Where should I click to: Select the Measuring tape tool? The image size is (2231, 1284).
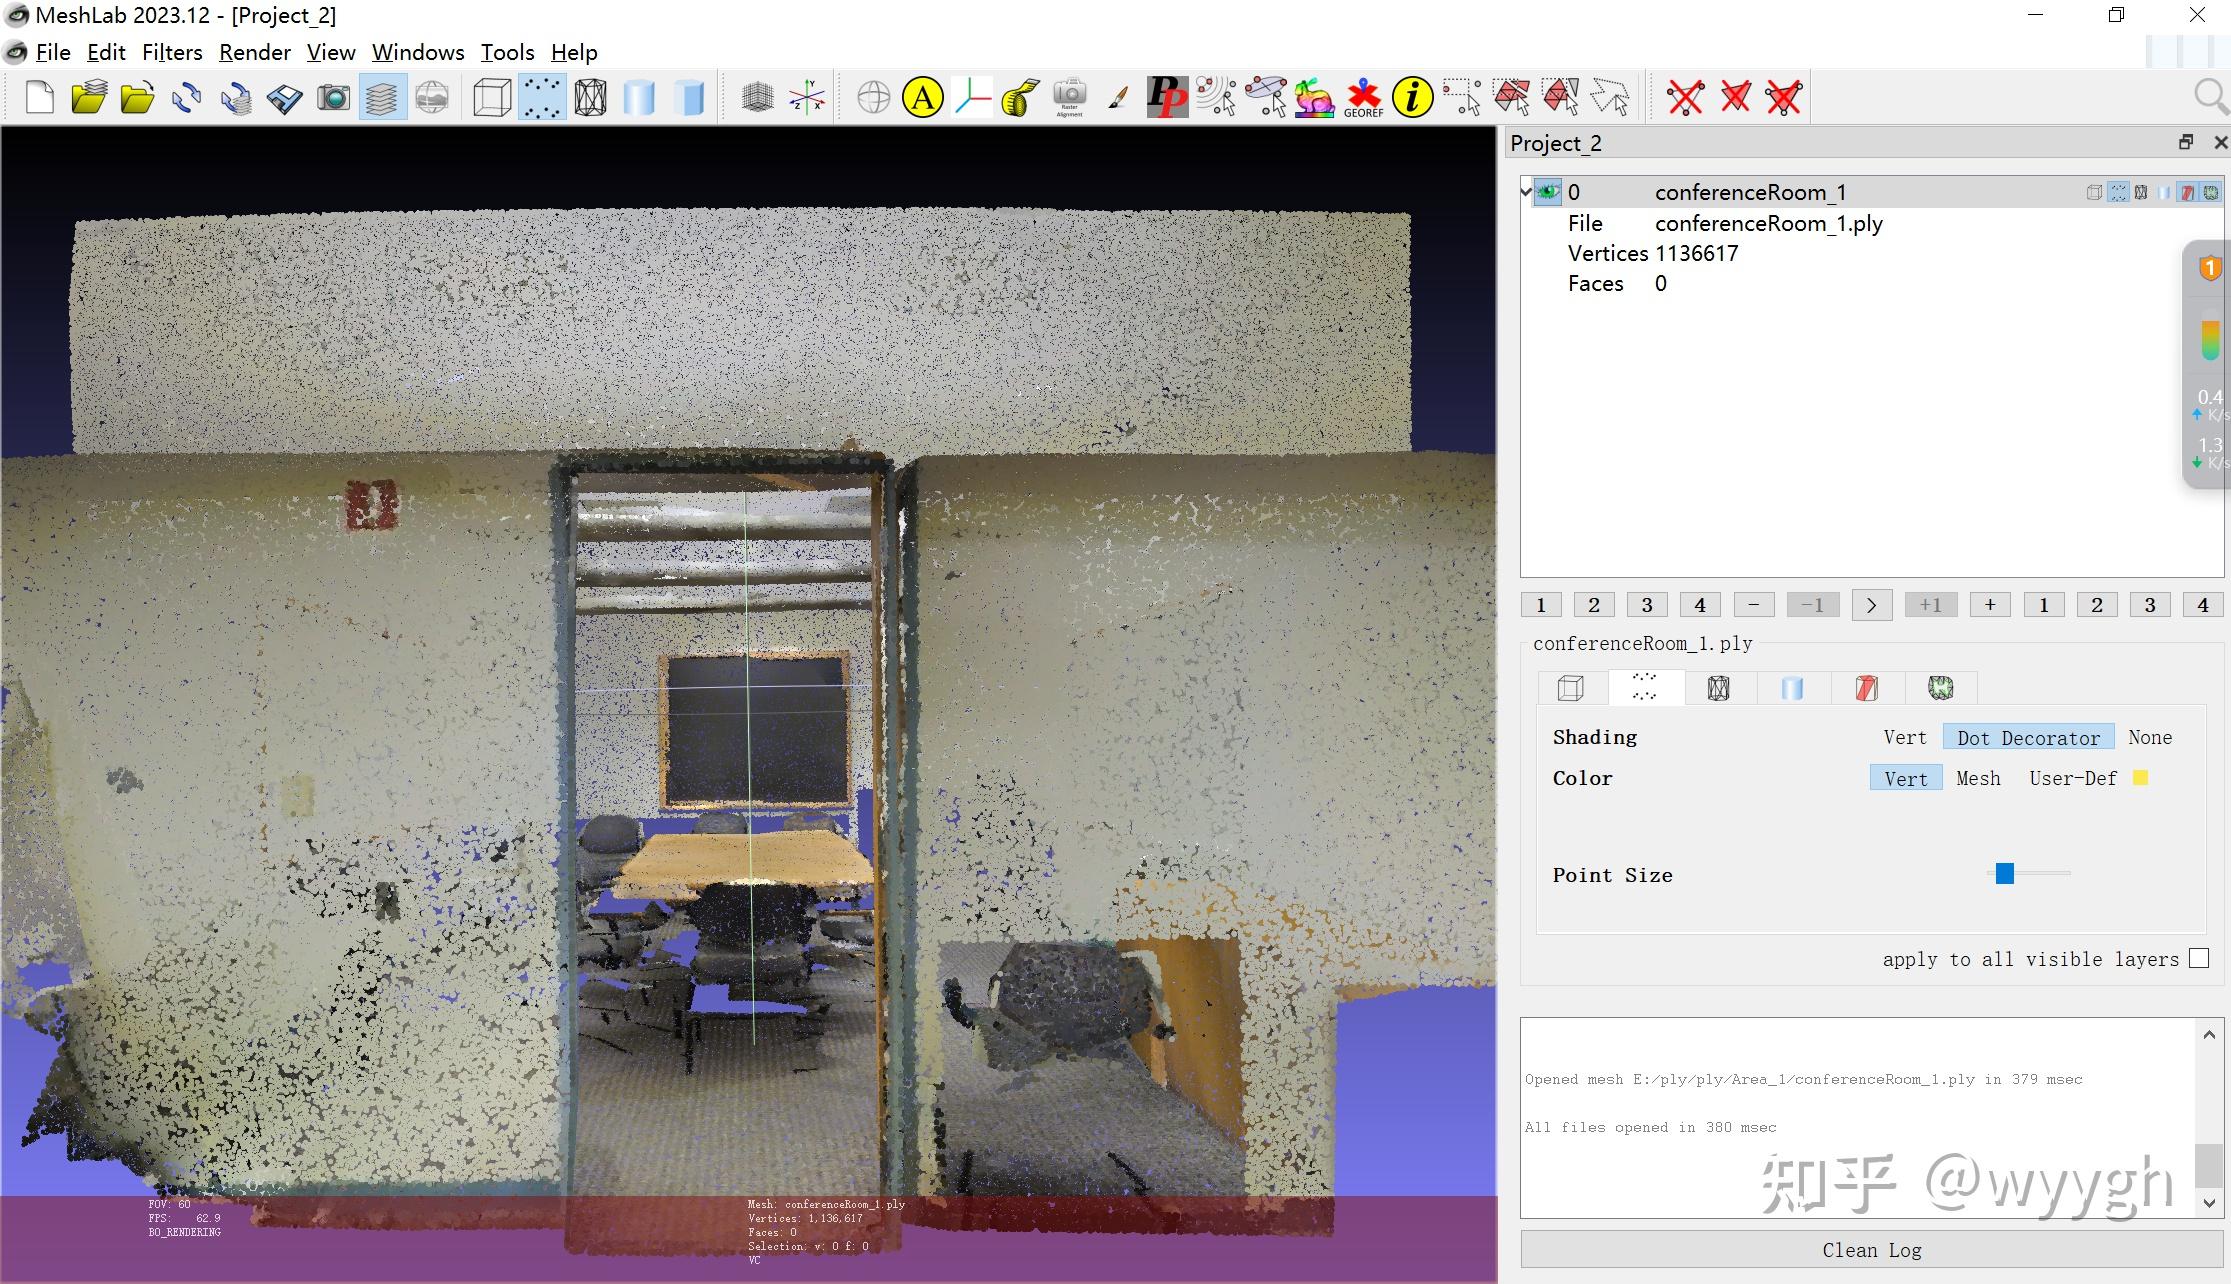[x=1019, y=98]
